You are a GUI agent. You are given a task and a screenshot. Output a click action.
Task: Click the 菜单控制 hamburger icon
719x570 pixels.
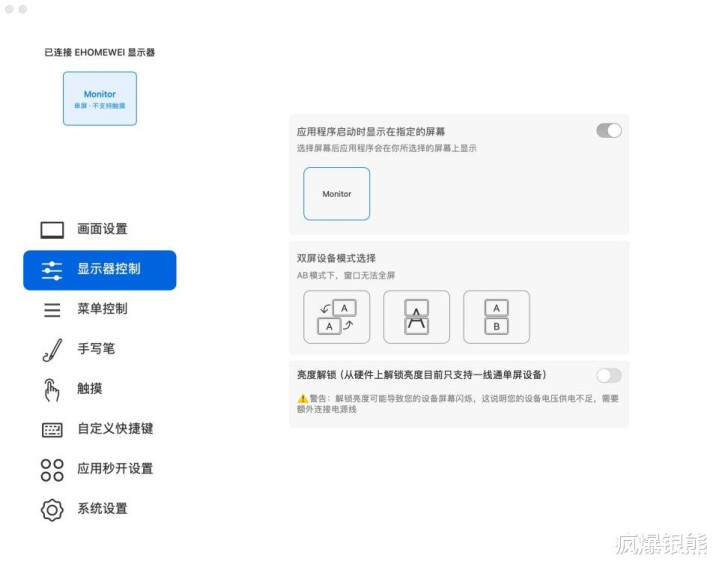click(x=52, y=310)
